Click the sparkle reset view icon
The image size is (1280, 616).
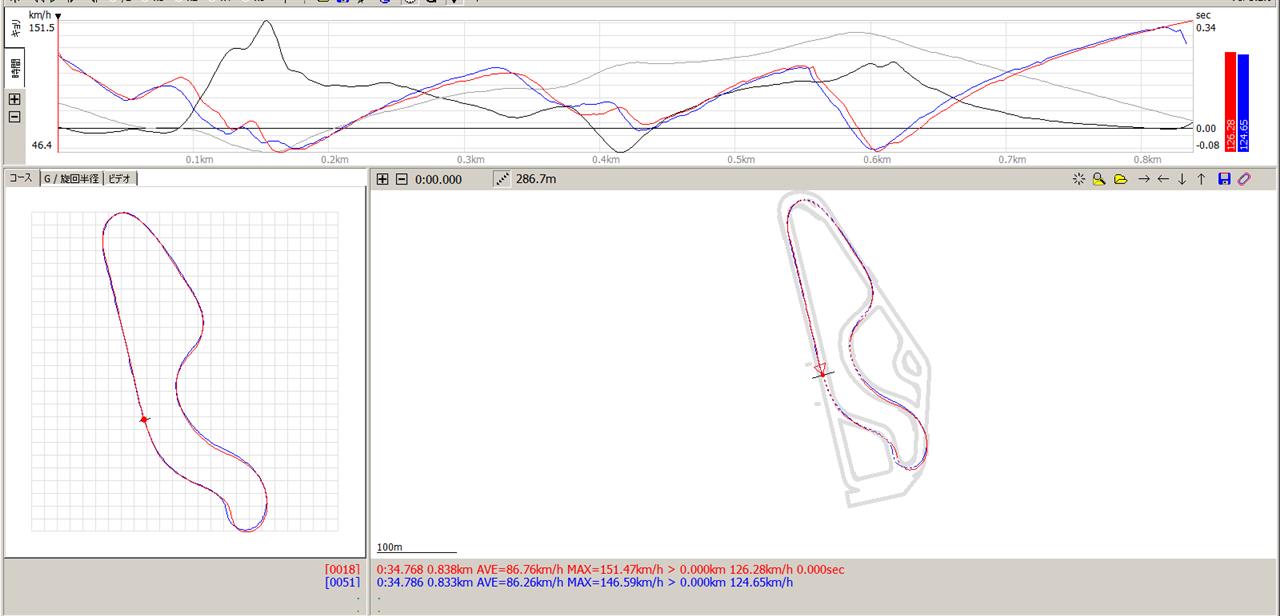click(1078, 179)
